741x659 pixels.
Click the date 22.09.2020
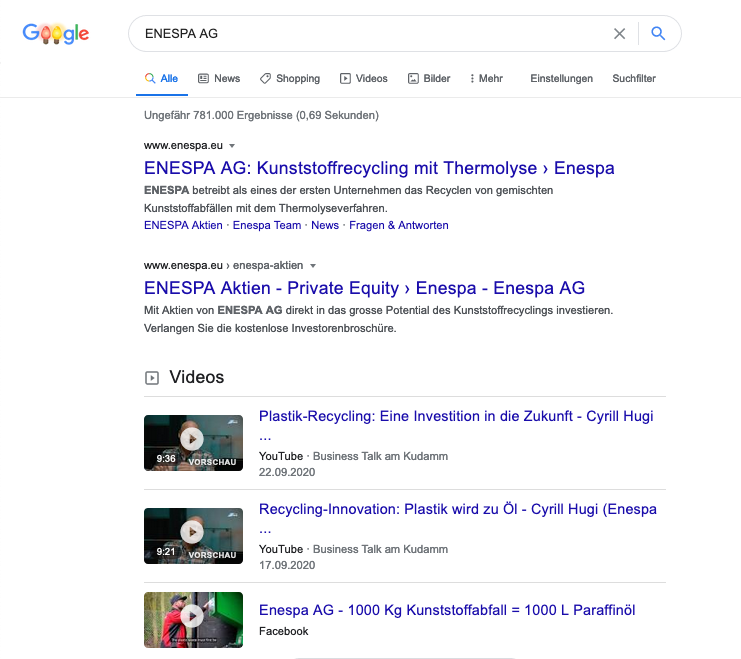[286, 472]
